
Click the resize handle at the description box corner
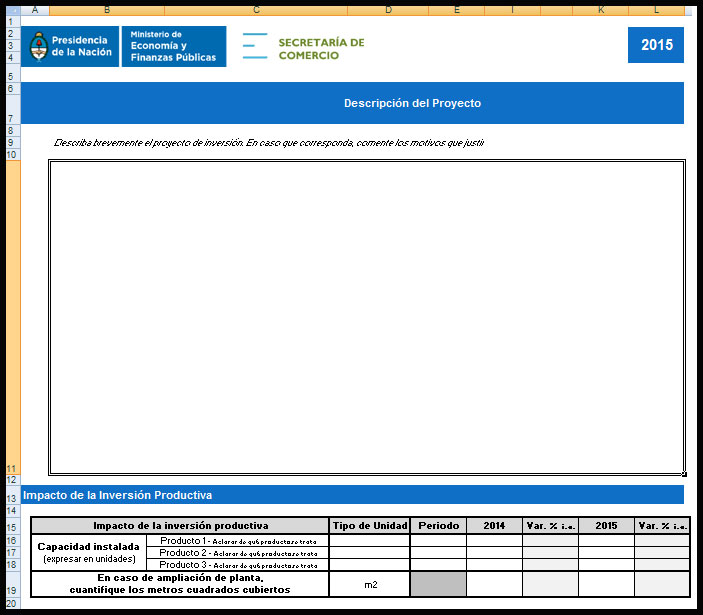(684, 473)
